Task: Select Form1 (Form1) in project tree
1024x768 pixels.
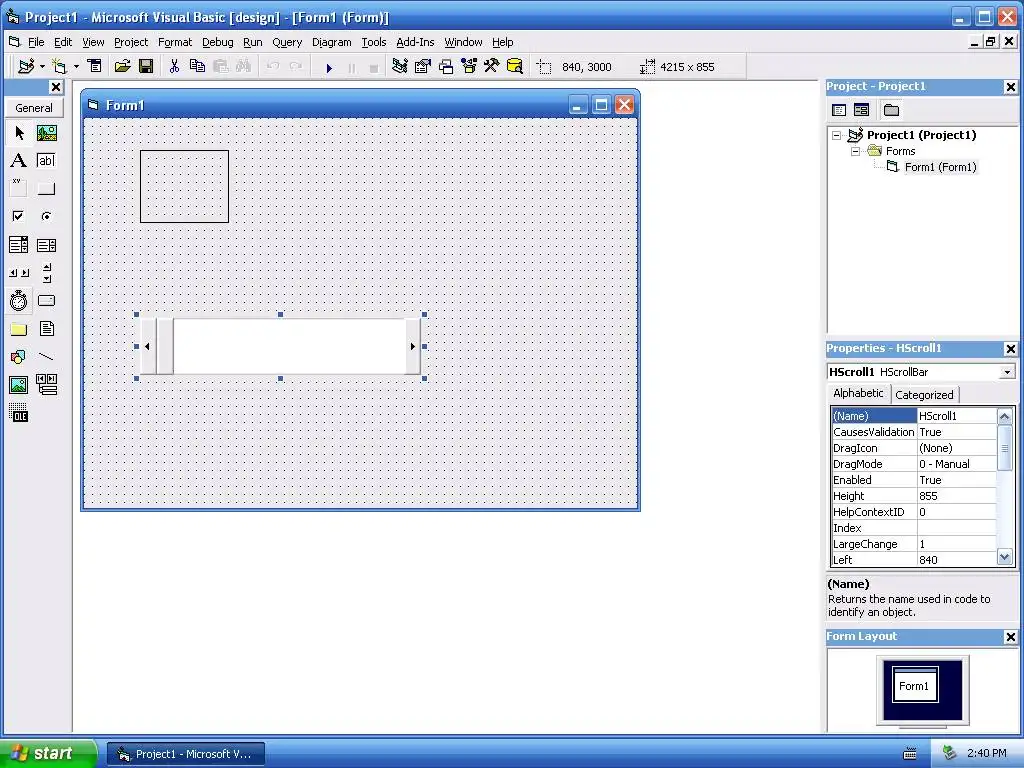Action: pos(940,167)
